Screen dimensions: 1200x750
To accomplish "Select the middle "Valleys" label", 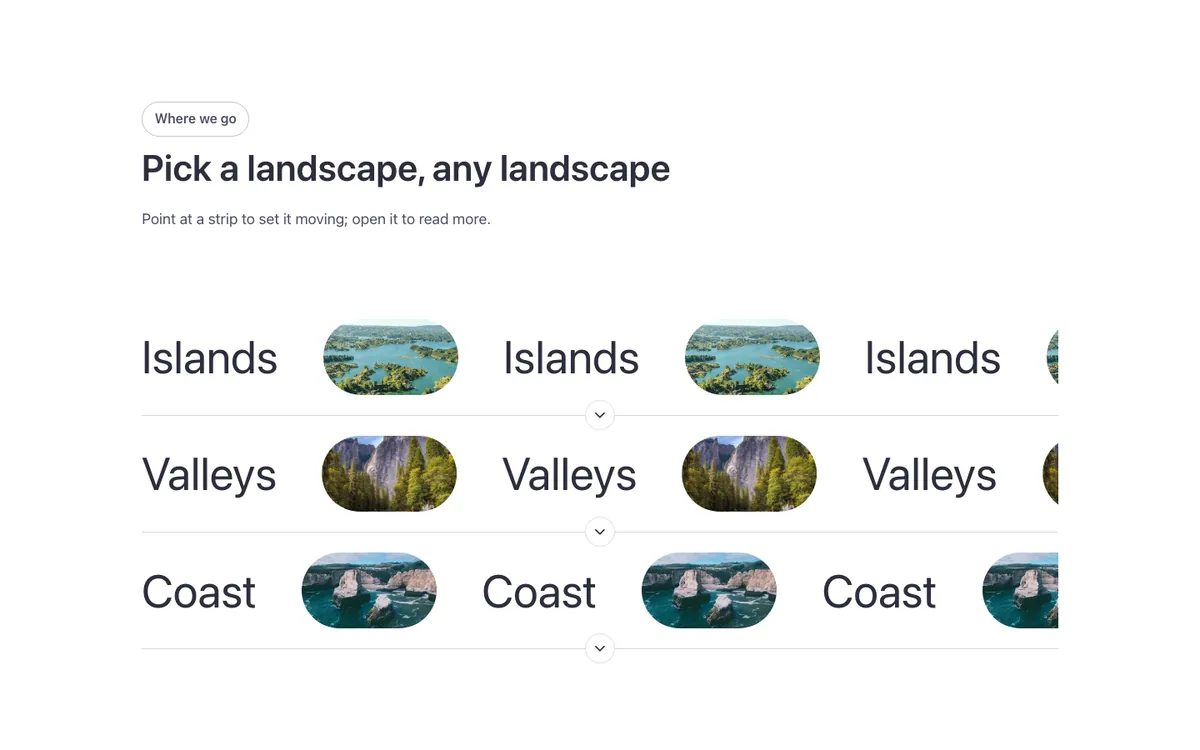I will [x=569, y=476].
